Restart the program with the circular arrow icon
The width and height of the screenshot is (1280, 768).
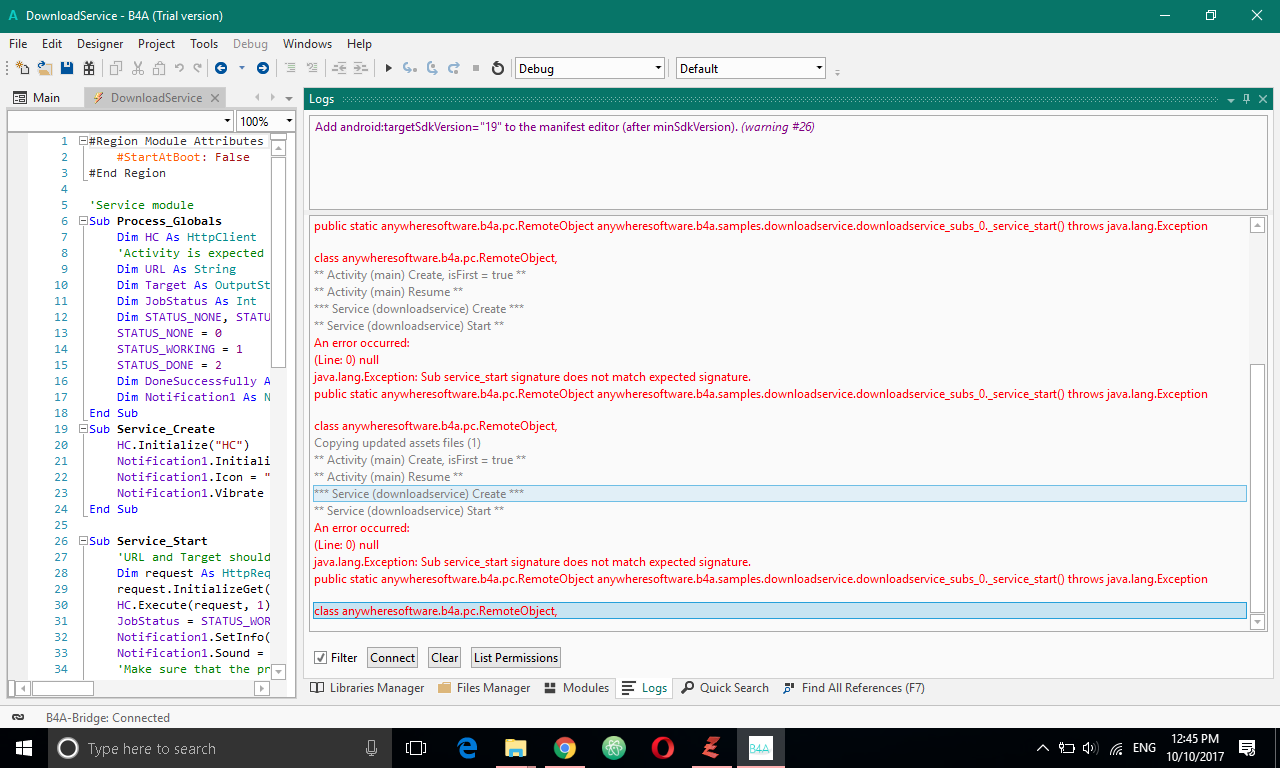498,68
